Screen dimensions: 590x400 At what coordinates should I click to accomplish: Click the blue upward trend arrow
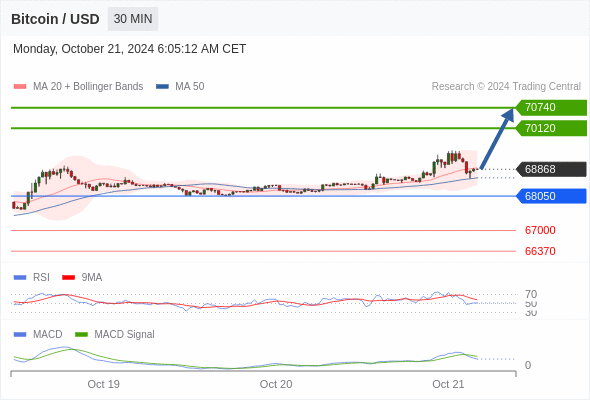point(497,138)
